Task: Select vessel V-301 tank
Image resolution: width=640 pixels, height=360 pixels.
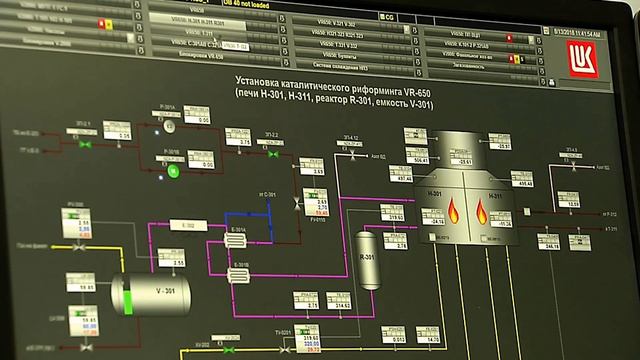Action: pyautogui.click(x=152, y=294)
